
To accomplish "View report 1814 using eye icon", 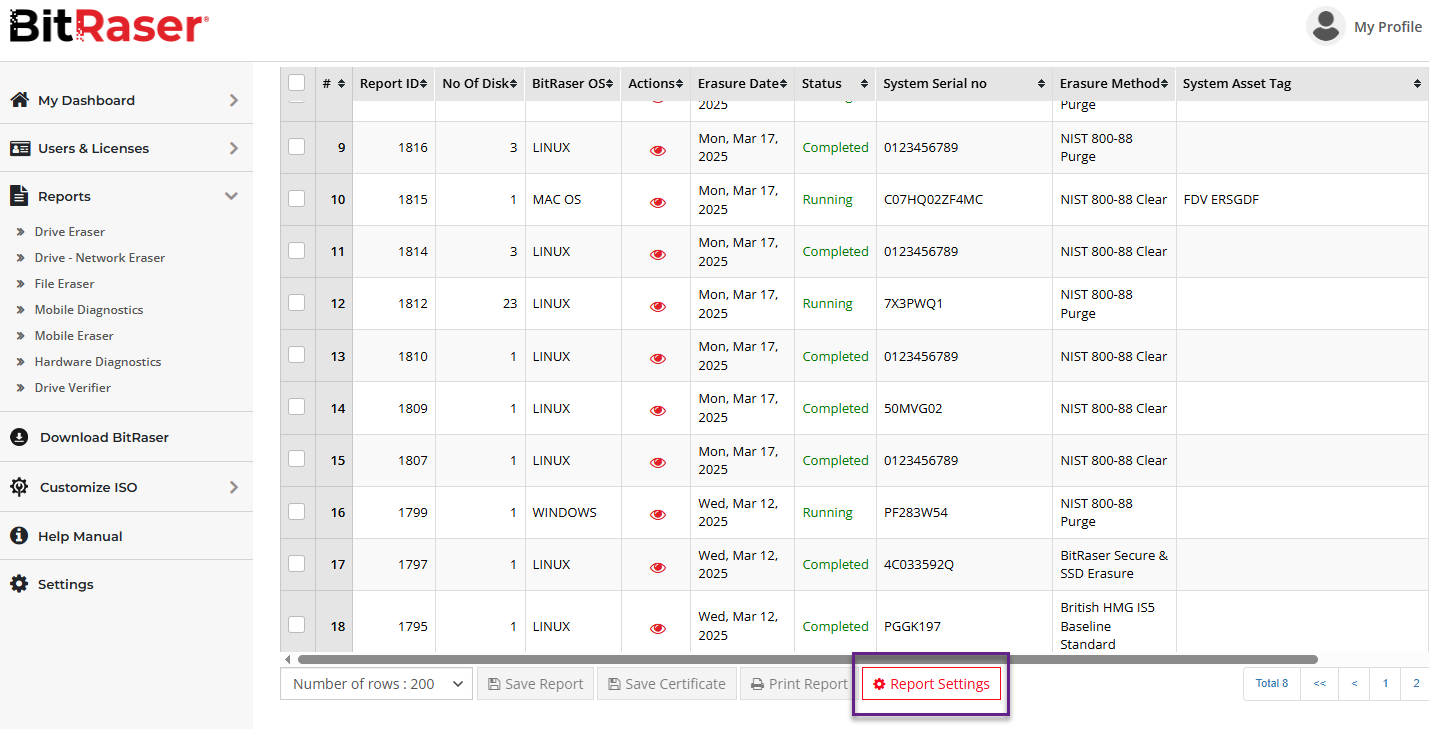I will 658,254.
